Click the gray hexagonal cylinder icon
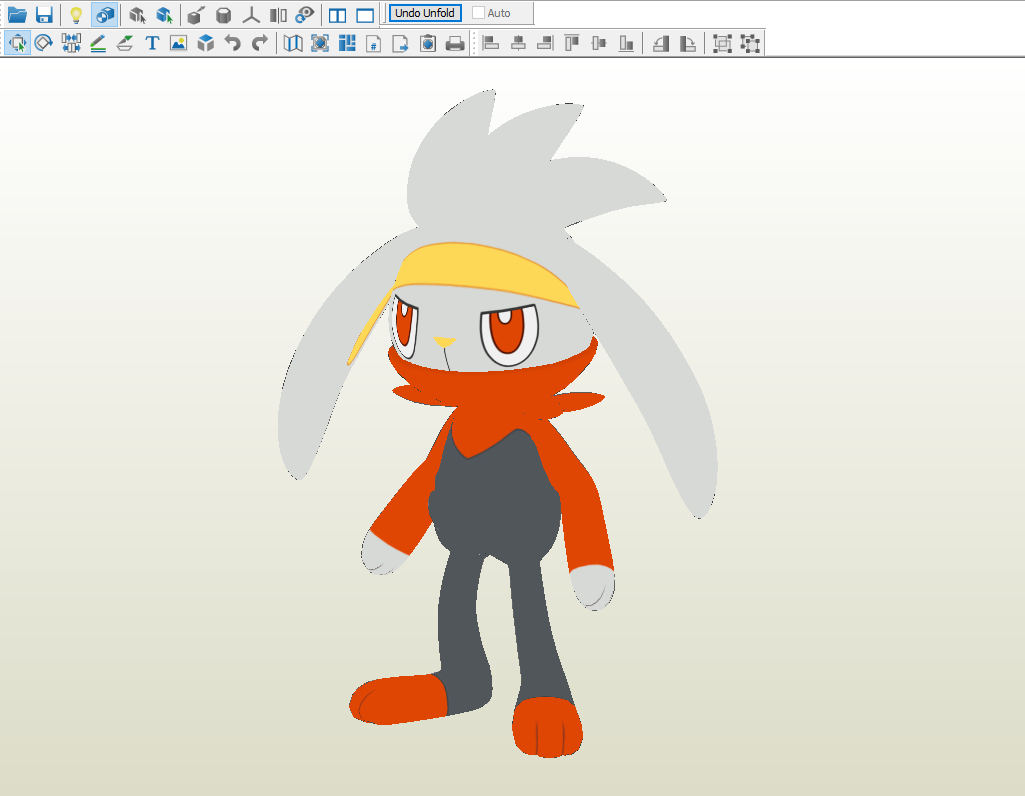The height and width of the screenshot is (796, 1025). [223, 14]
